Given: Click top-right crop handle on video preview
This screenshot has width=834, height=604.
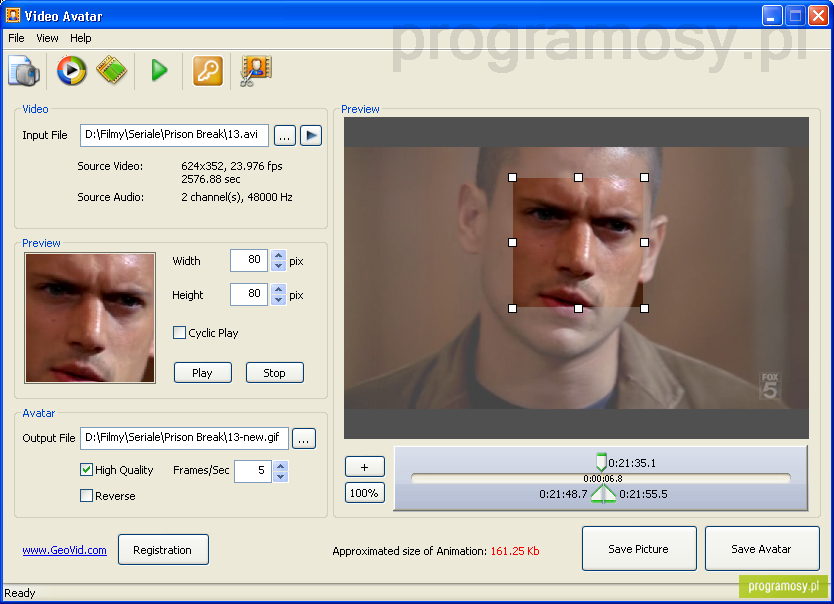Looking at the screenshot, I should click(x=644, y=178).
